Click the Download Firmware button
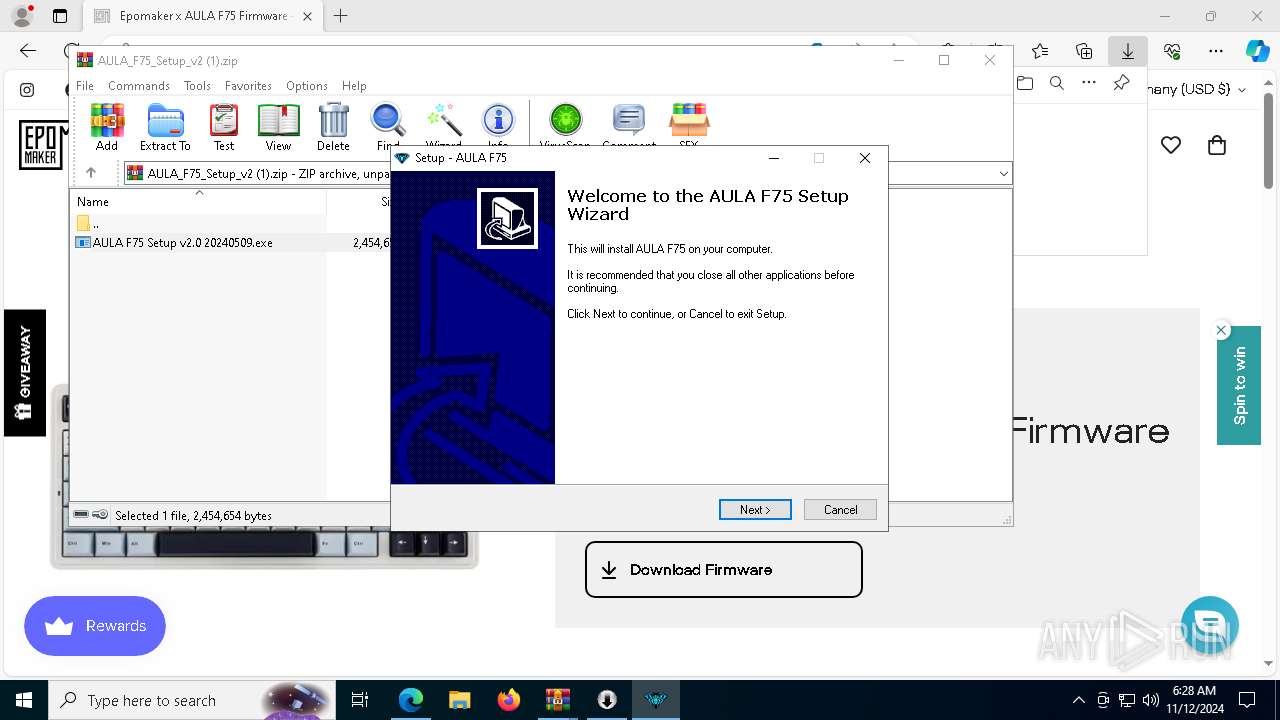The image size is (1280, 720). [724, 570]
